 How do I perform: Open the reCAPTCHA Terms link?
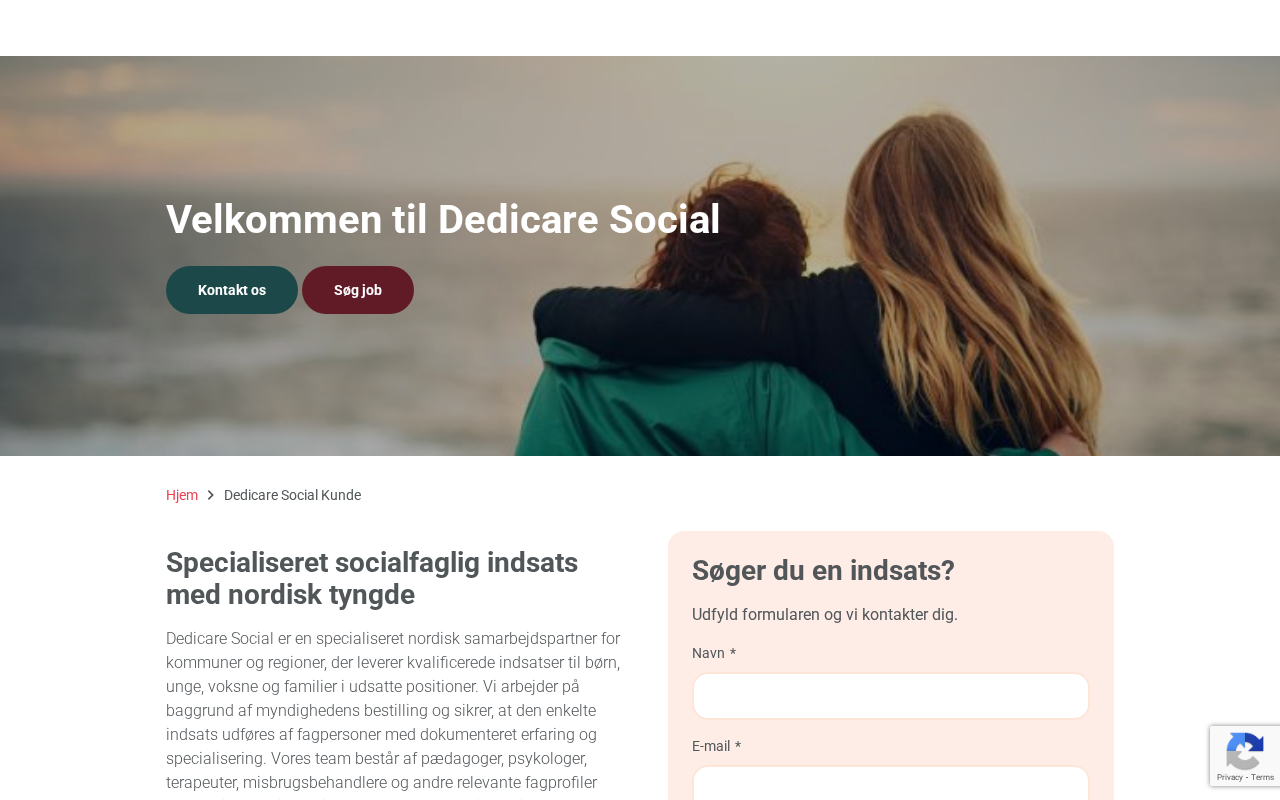point(1263,778)
